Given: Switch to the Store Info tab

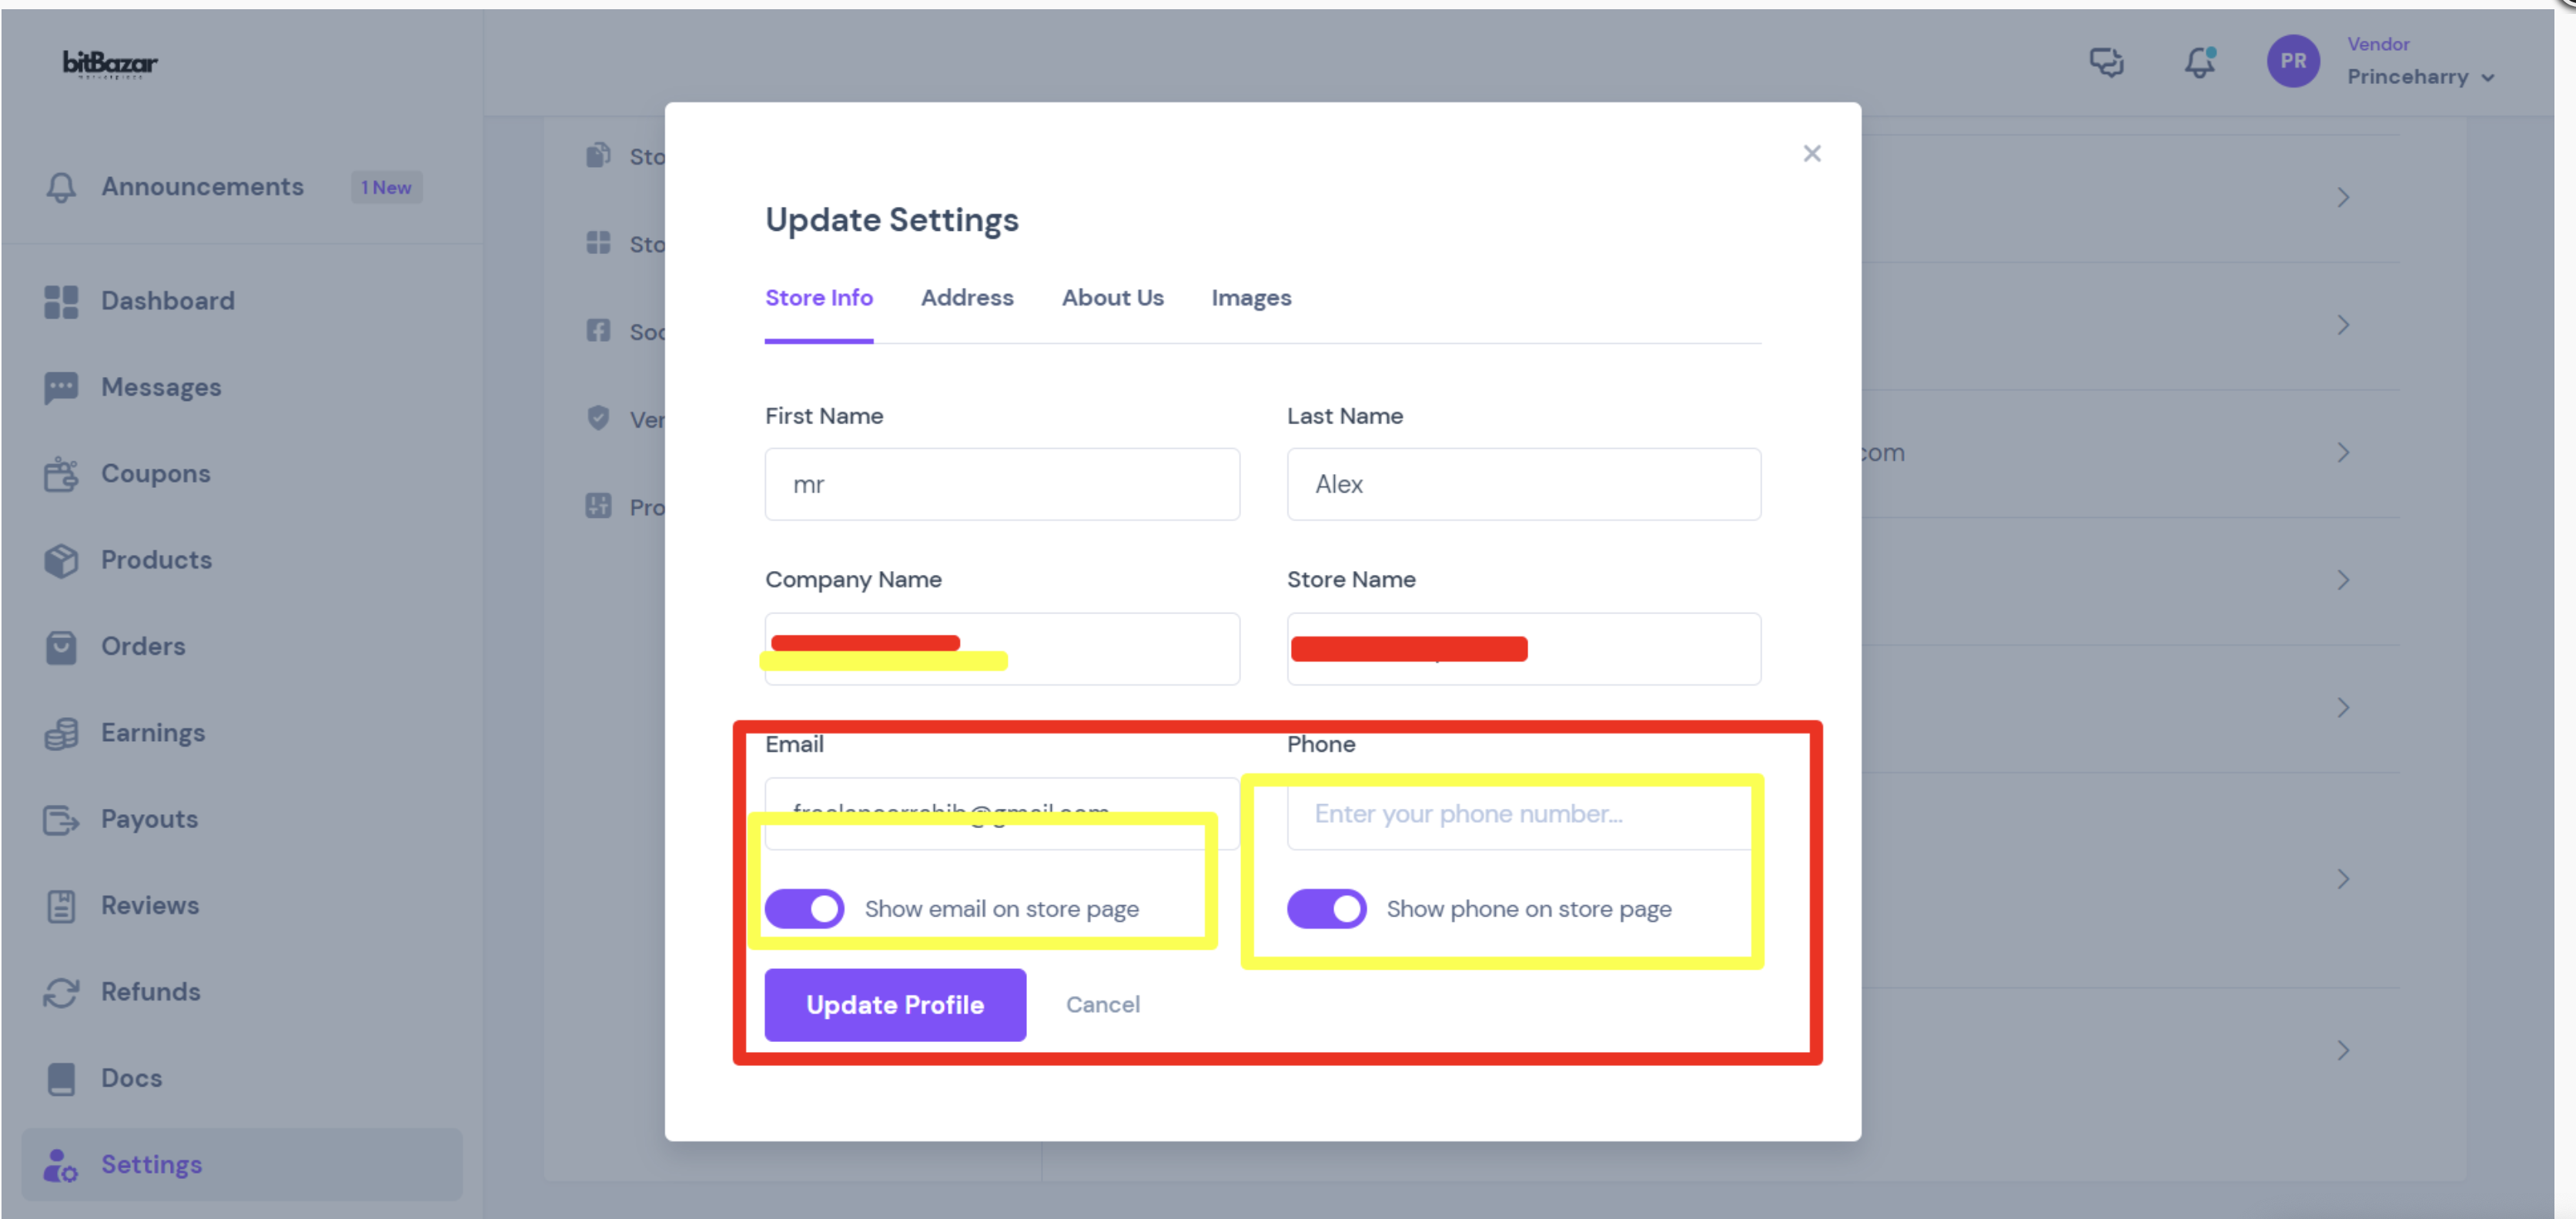Looking at the screenshot, I should pos(818,298).
